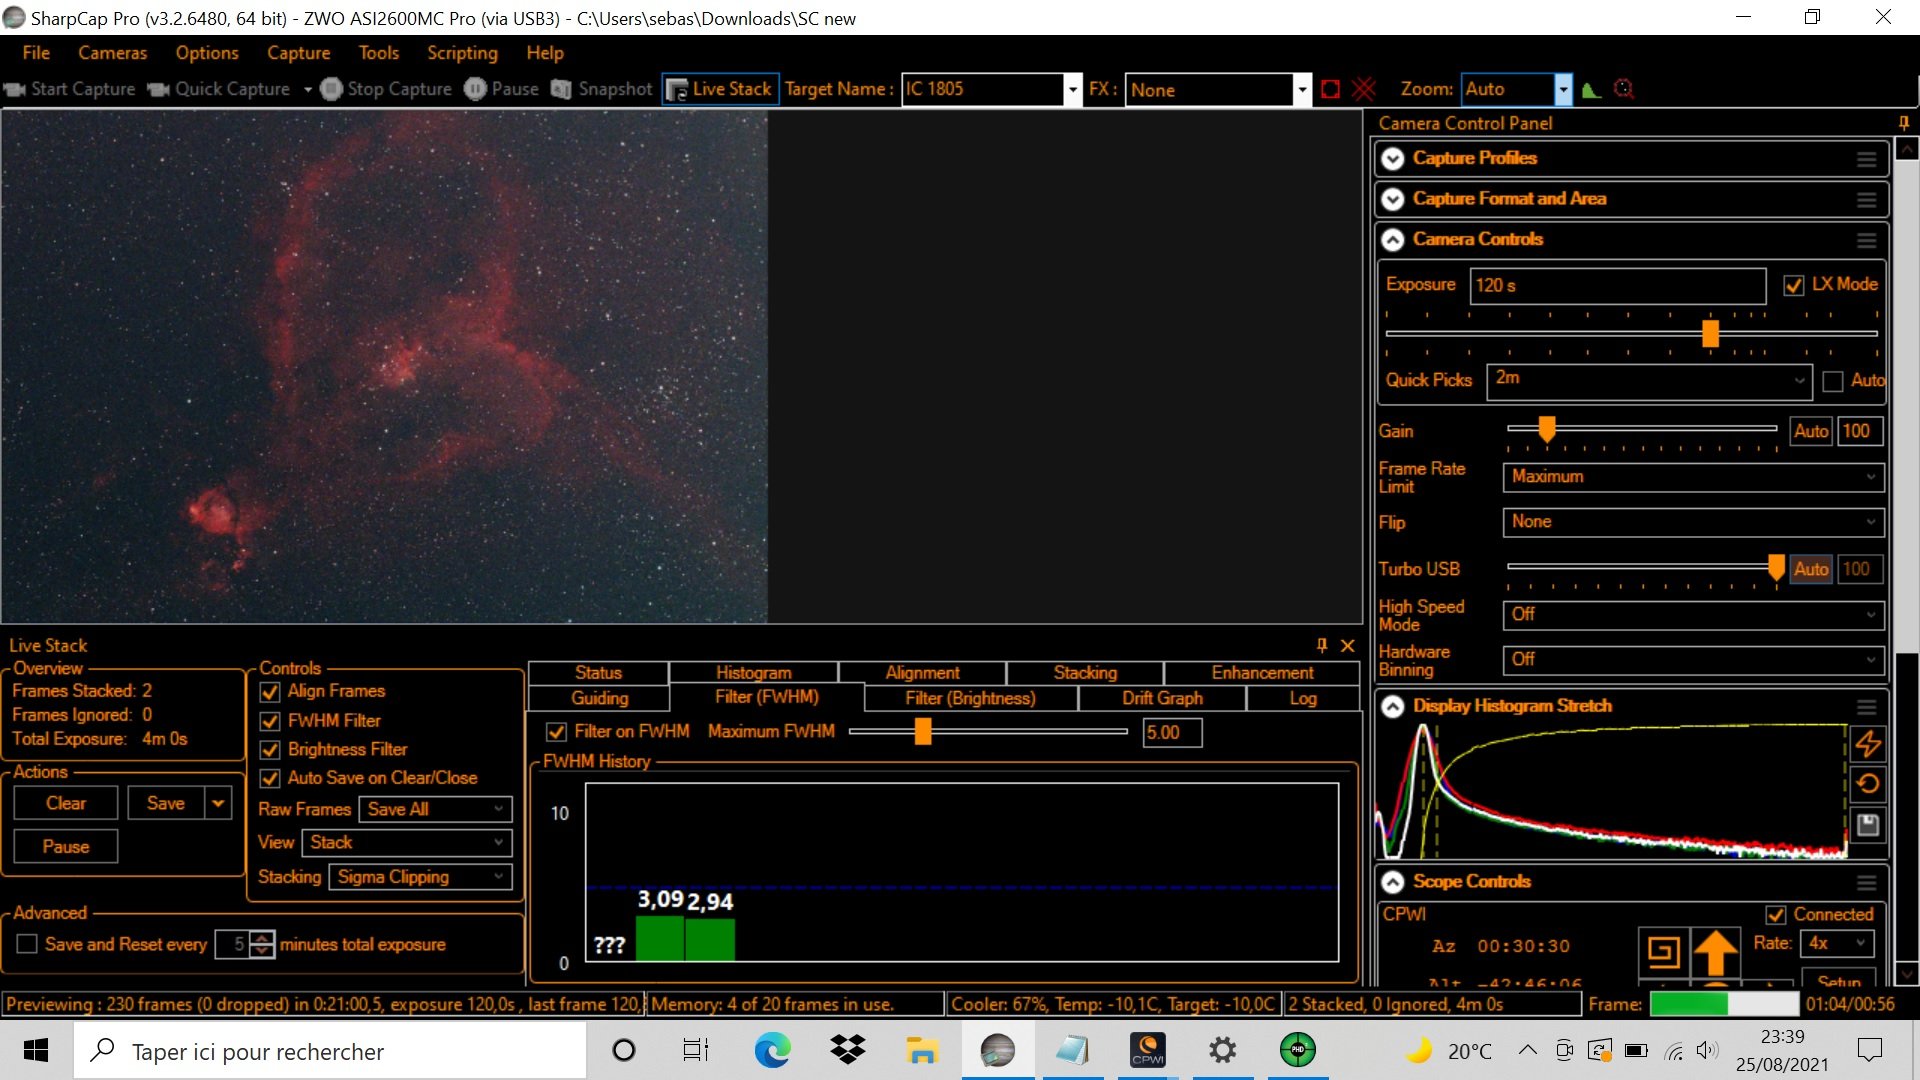Toggle the FWHM Filter checkbox

[x=270, y=721]
